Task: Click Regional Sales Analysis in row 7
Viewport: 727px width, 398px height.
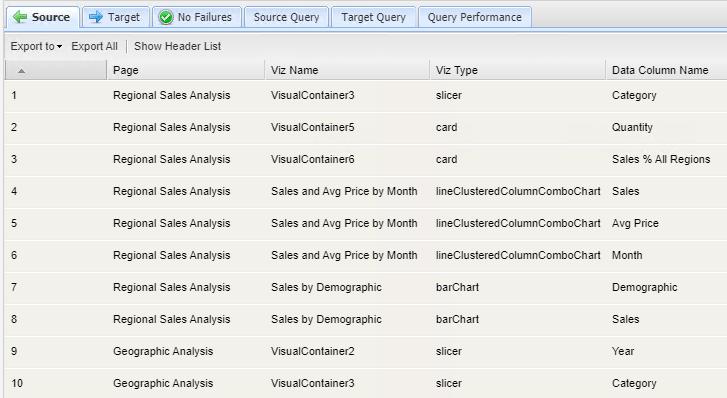Action: click(x=172, y=288)
